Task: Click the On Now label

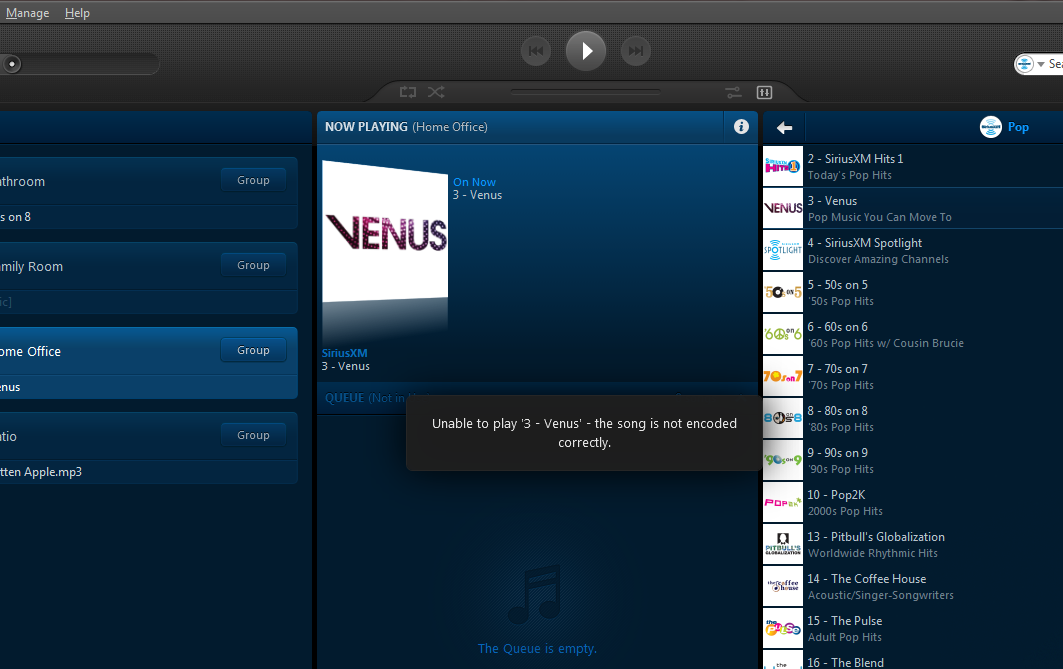Action: (x=474, y=182)
